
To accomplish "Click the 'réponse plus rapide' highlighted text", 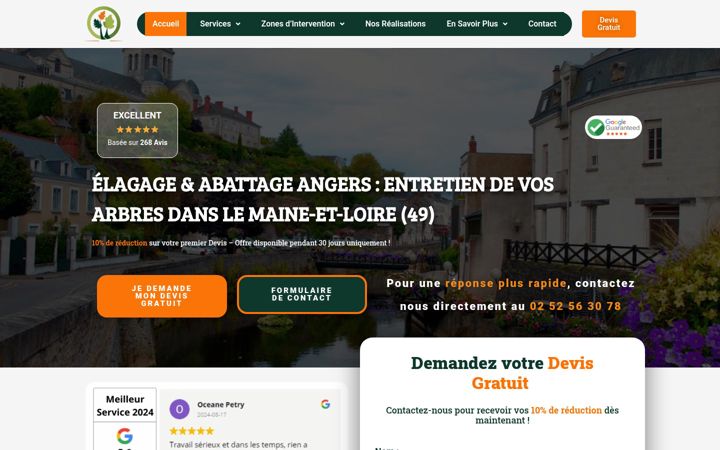I will pyautogui.click(x=506, y=283).
